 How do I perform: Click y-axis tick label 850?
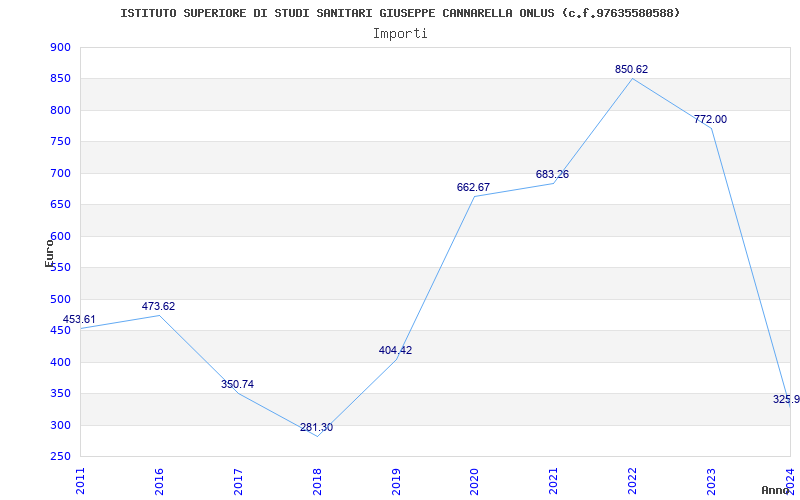click(x=60, y=79)
